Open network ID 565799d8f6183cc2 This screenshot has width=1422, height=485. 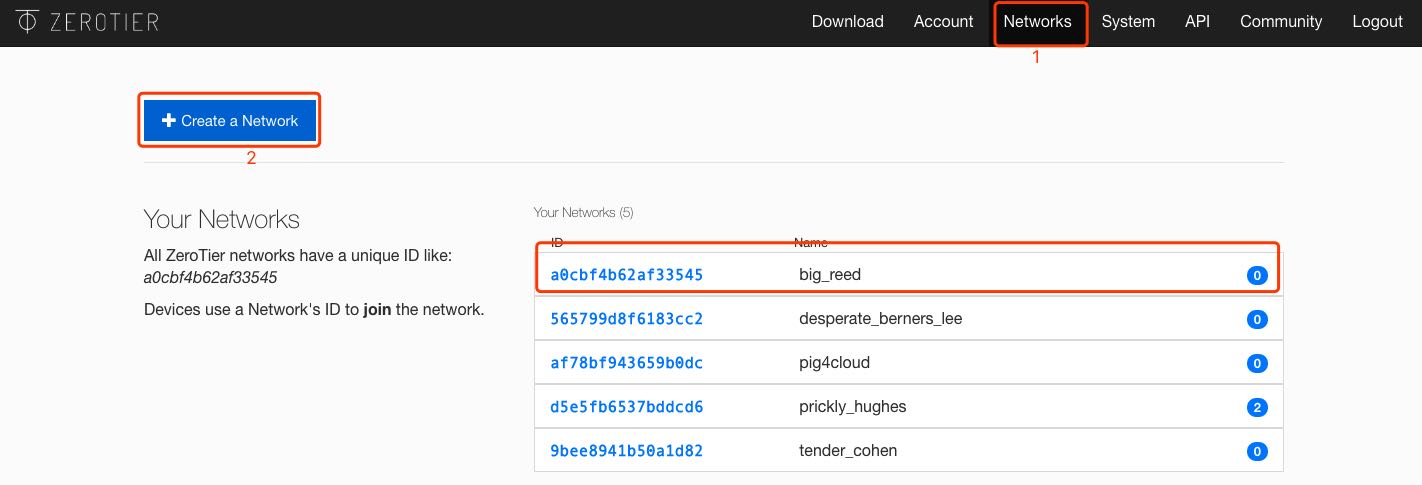(x=626, y=319)
